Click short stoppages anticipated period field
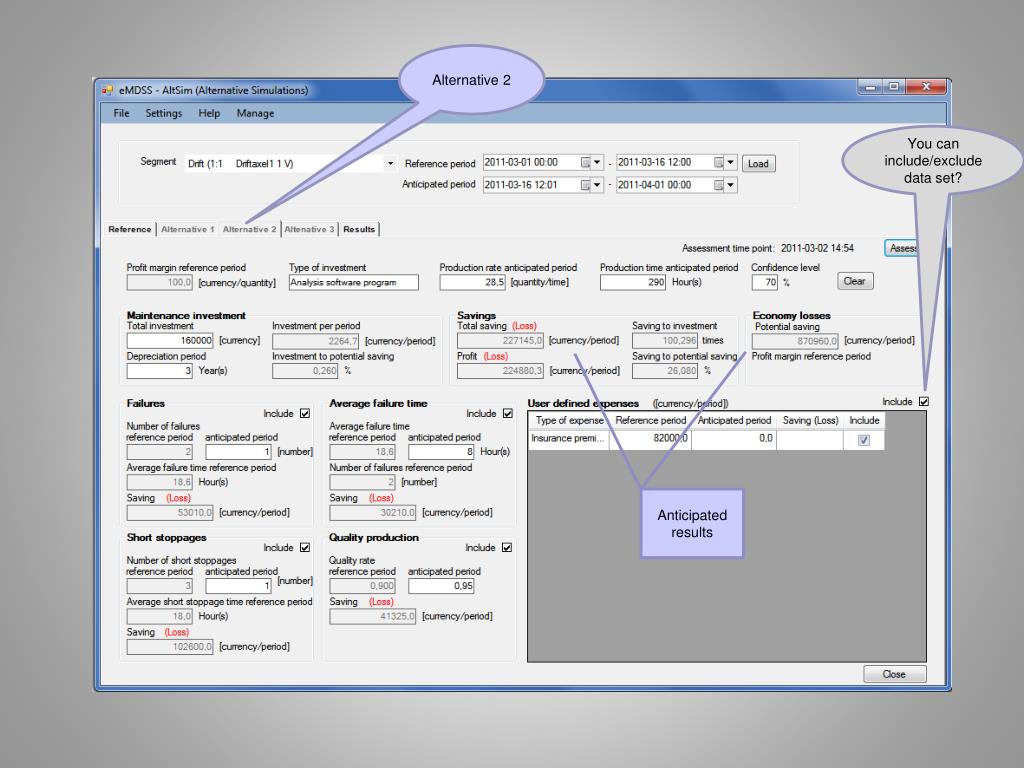The width and height of the screenshot is (1024, 768). point(238,585)
